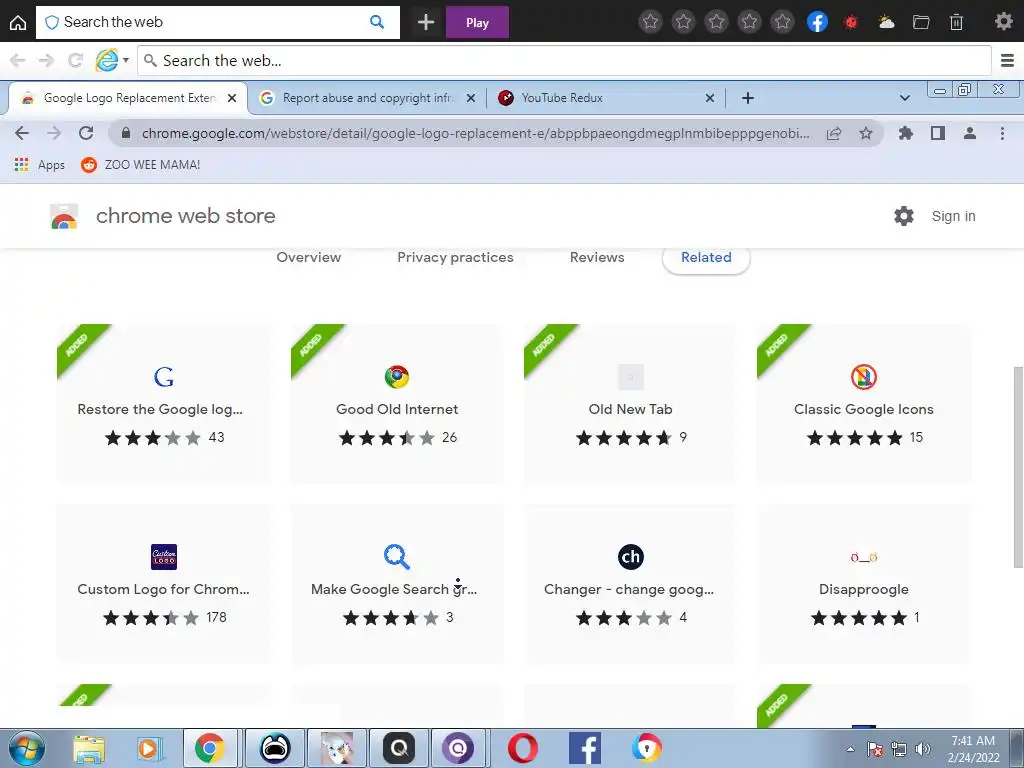Open a new Chrome tab

[748, 98]
